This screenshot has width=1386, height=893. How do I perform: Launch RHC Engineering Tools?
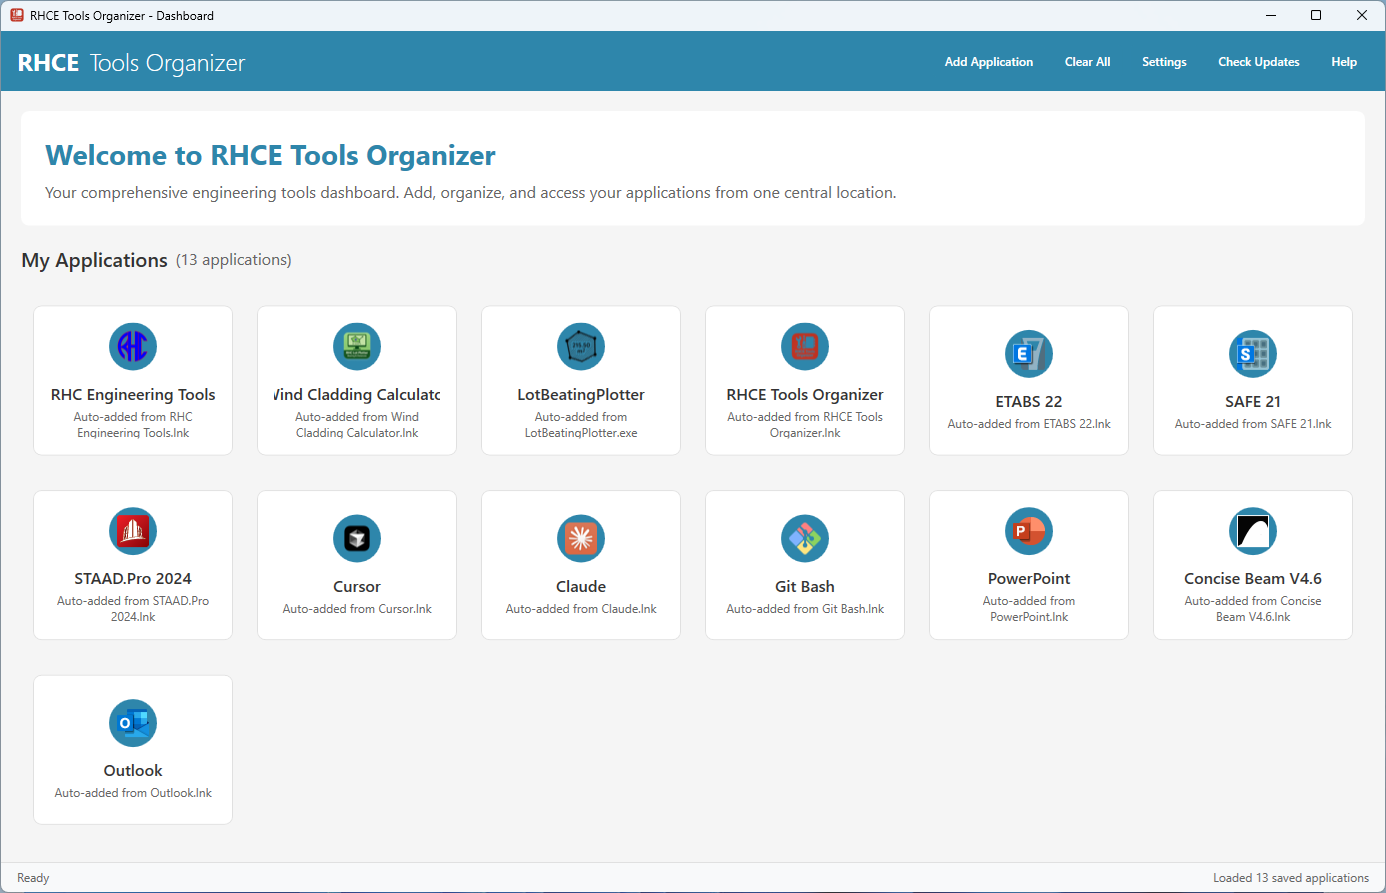tap(132, 380)
